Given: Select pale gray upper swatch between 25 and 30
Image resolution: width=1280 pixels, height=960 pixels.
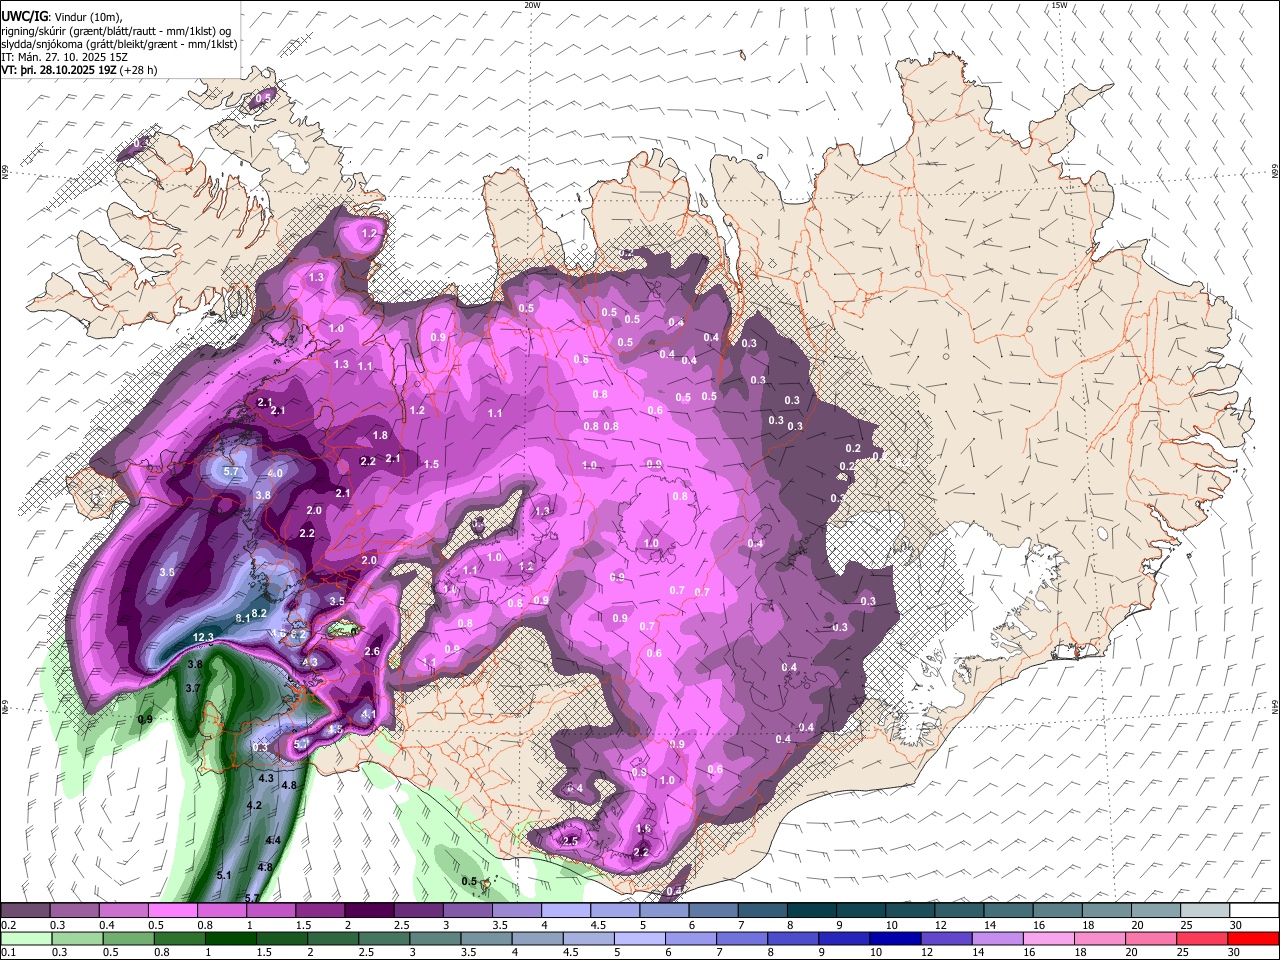Looking at the screenshot, I should pos(1206,910).
